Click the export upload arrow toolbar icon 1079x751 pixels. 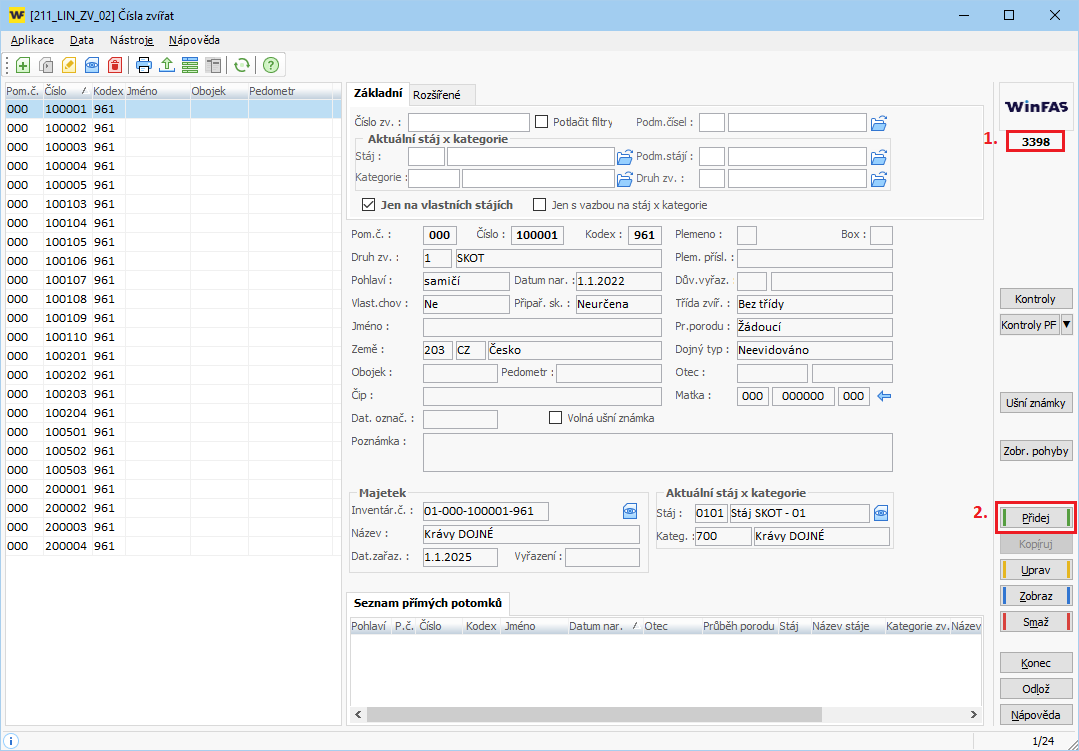click(x=167, y=65)
